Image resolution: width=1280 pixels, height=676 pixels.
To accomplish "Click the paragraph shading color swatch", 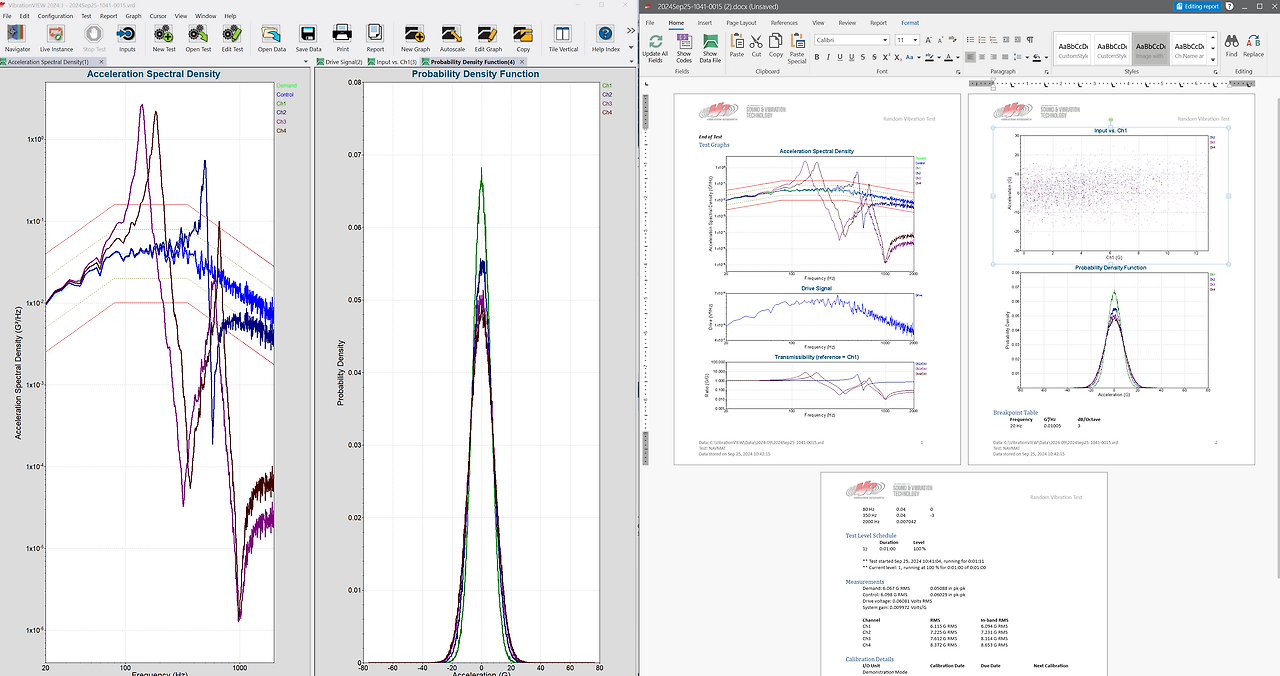I will point(1036,57).
